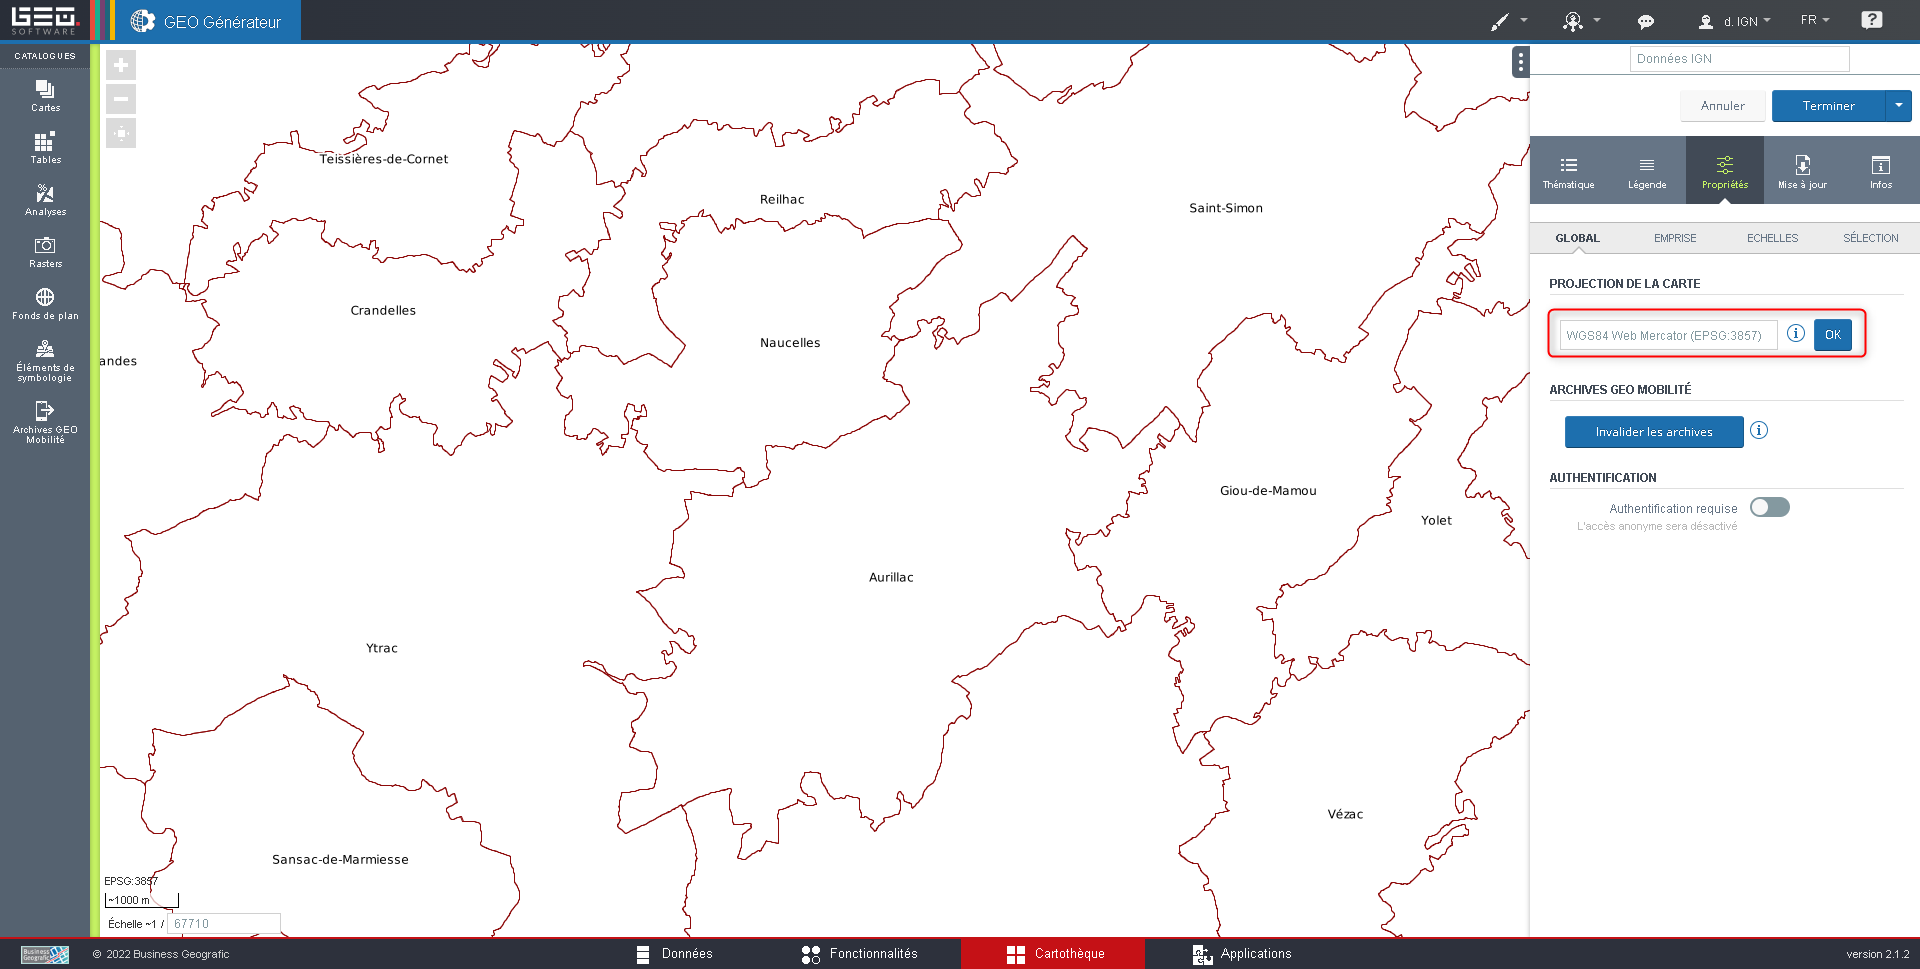Image resolution: width=1920 pixels, height=969 pixels.
Task: Click the help question mark icon
Action: [x=1871, y=20]
